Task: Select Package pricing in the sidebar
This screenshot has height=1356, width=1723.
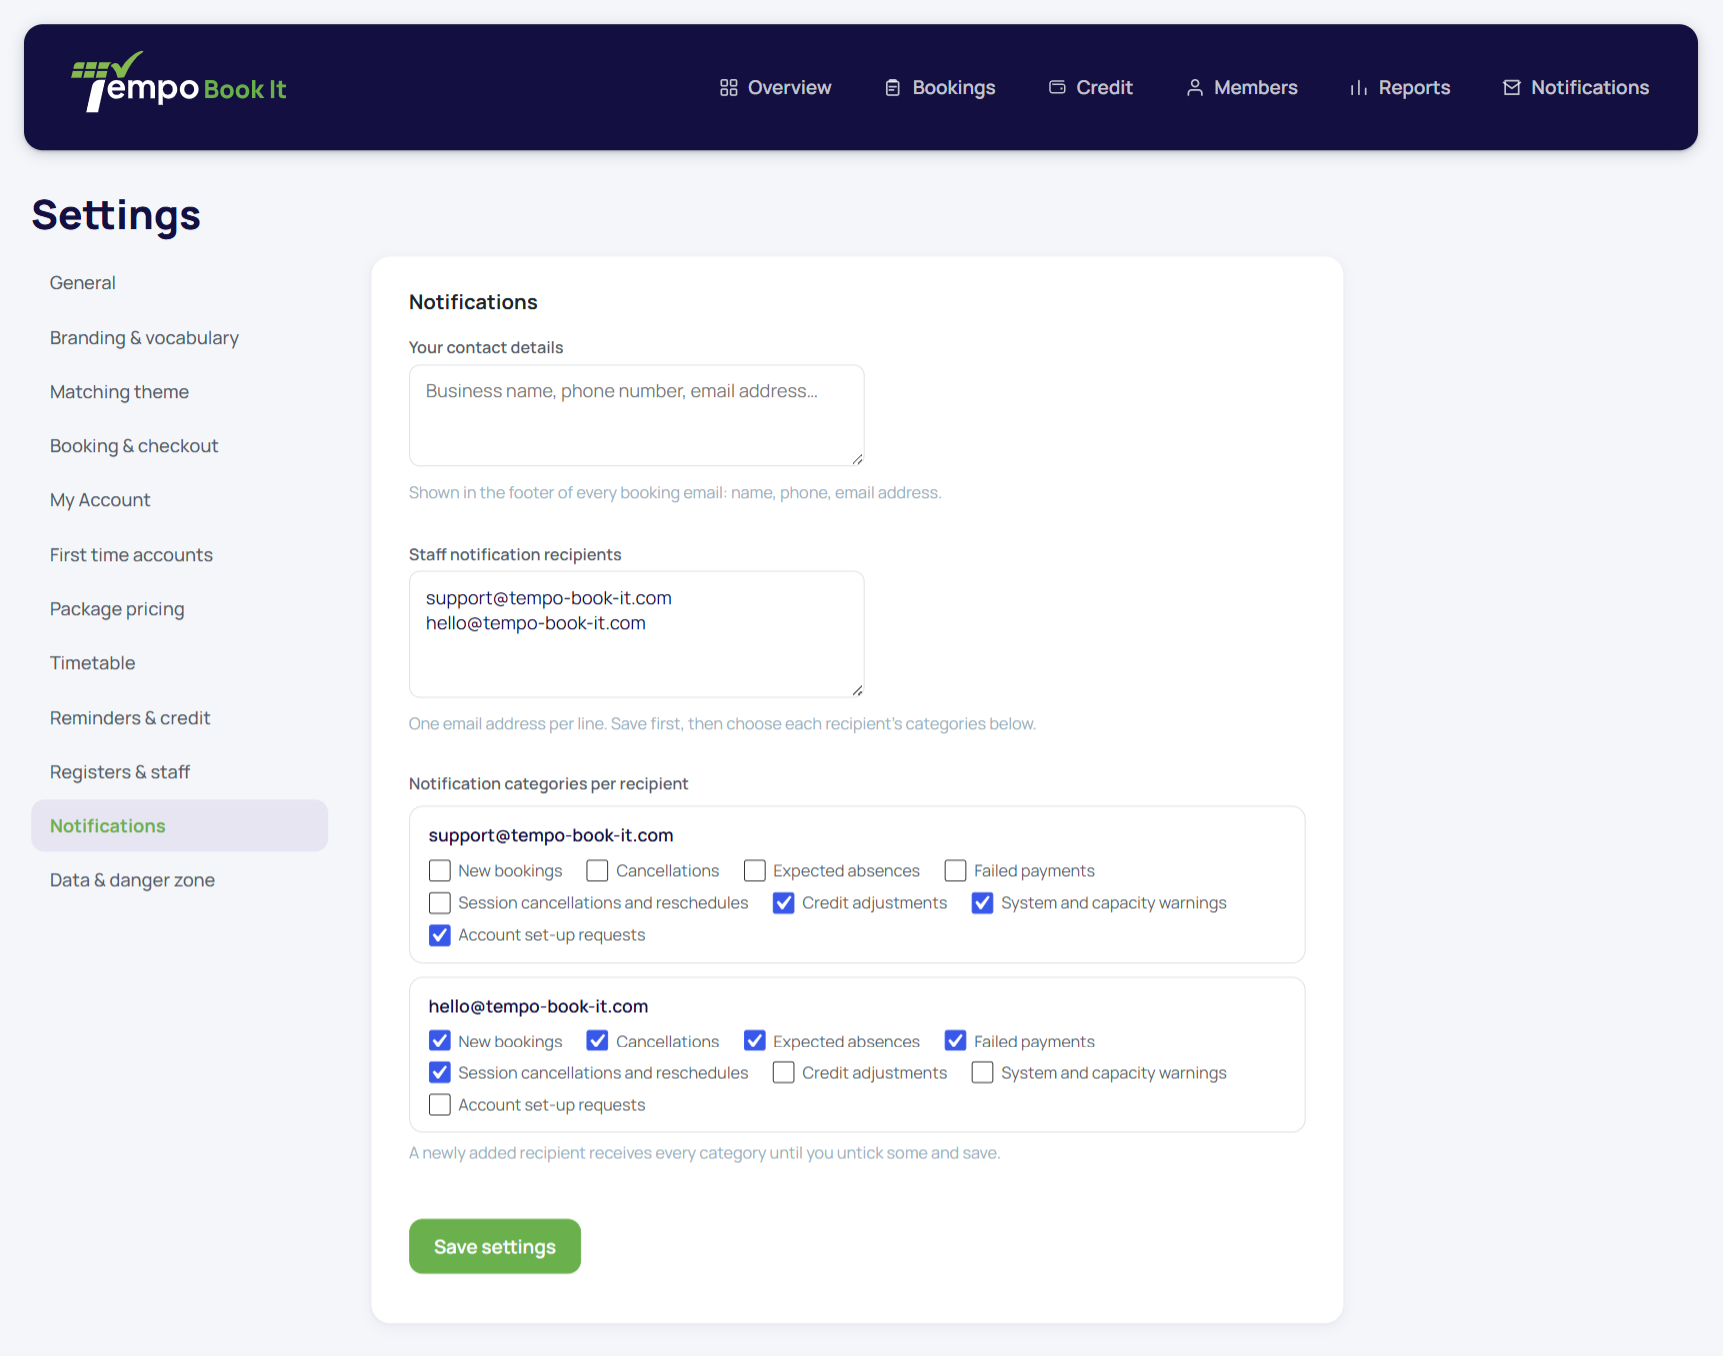Action: pos(180,609)
